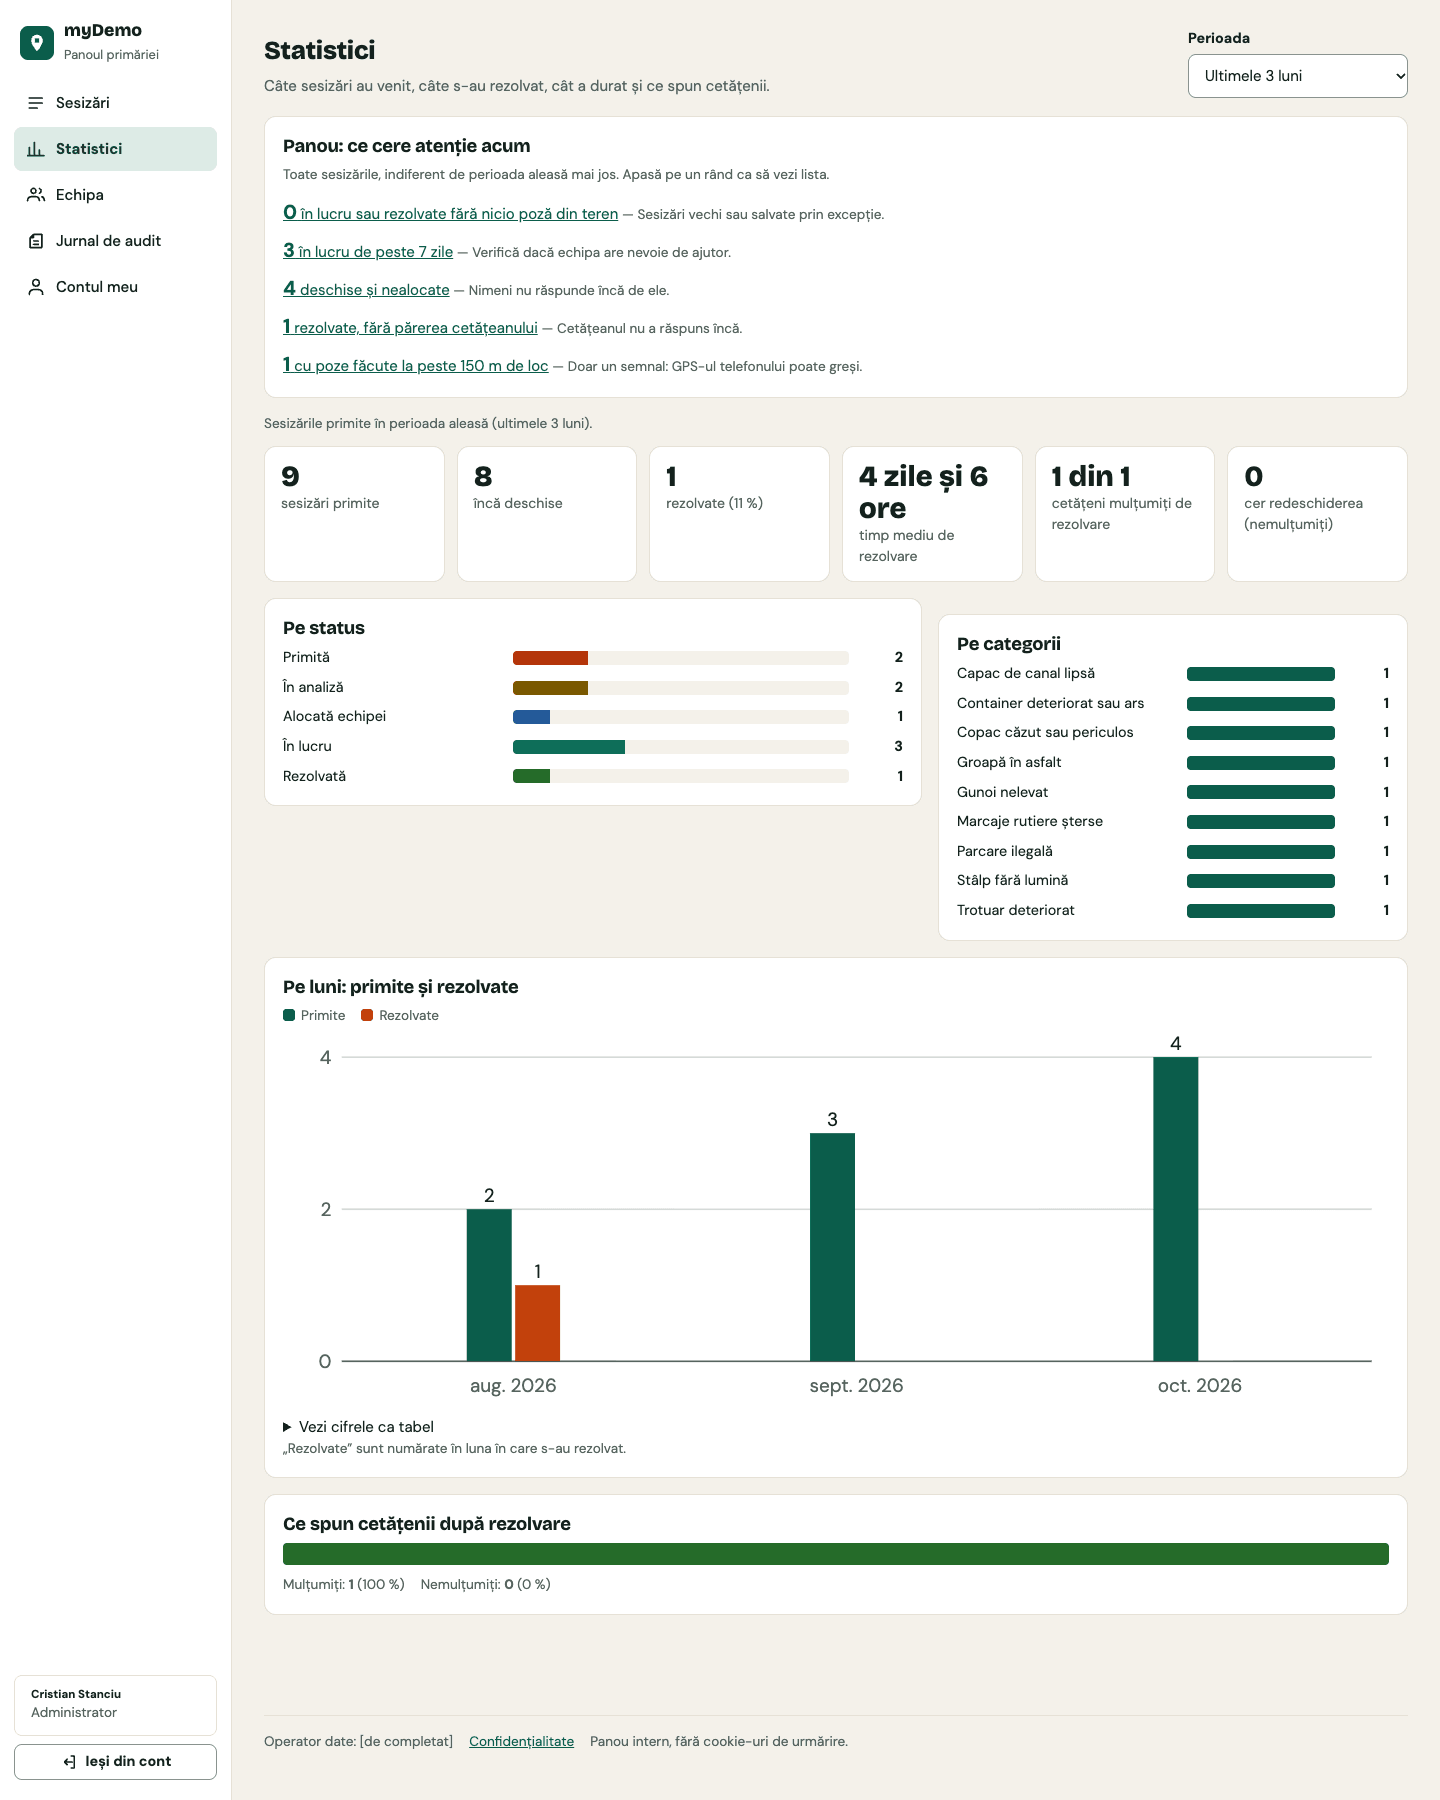Click the Jurnal de audit document icon
The height and width of the screenshot is (1800, 1440).
pyautogui.click(x=36, y=241)
